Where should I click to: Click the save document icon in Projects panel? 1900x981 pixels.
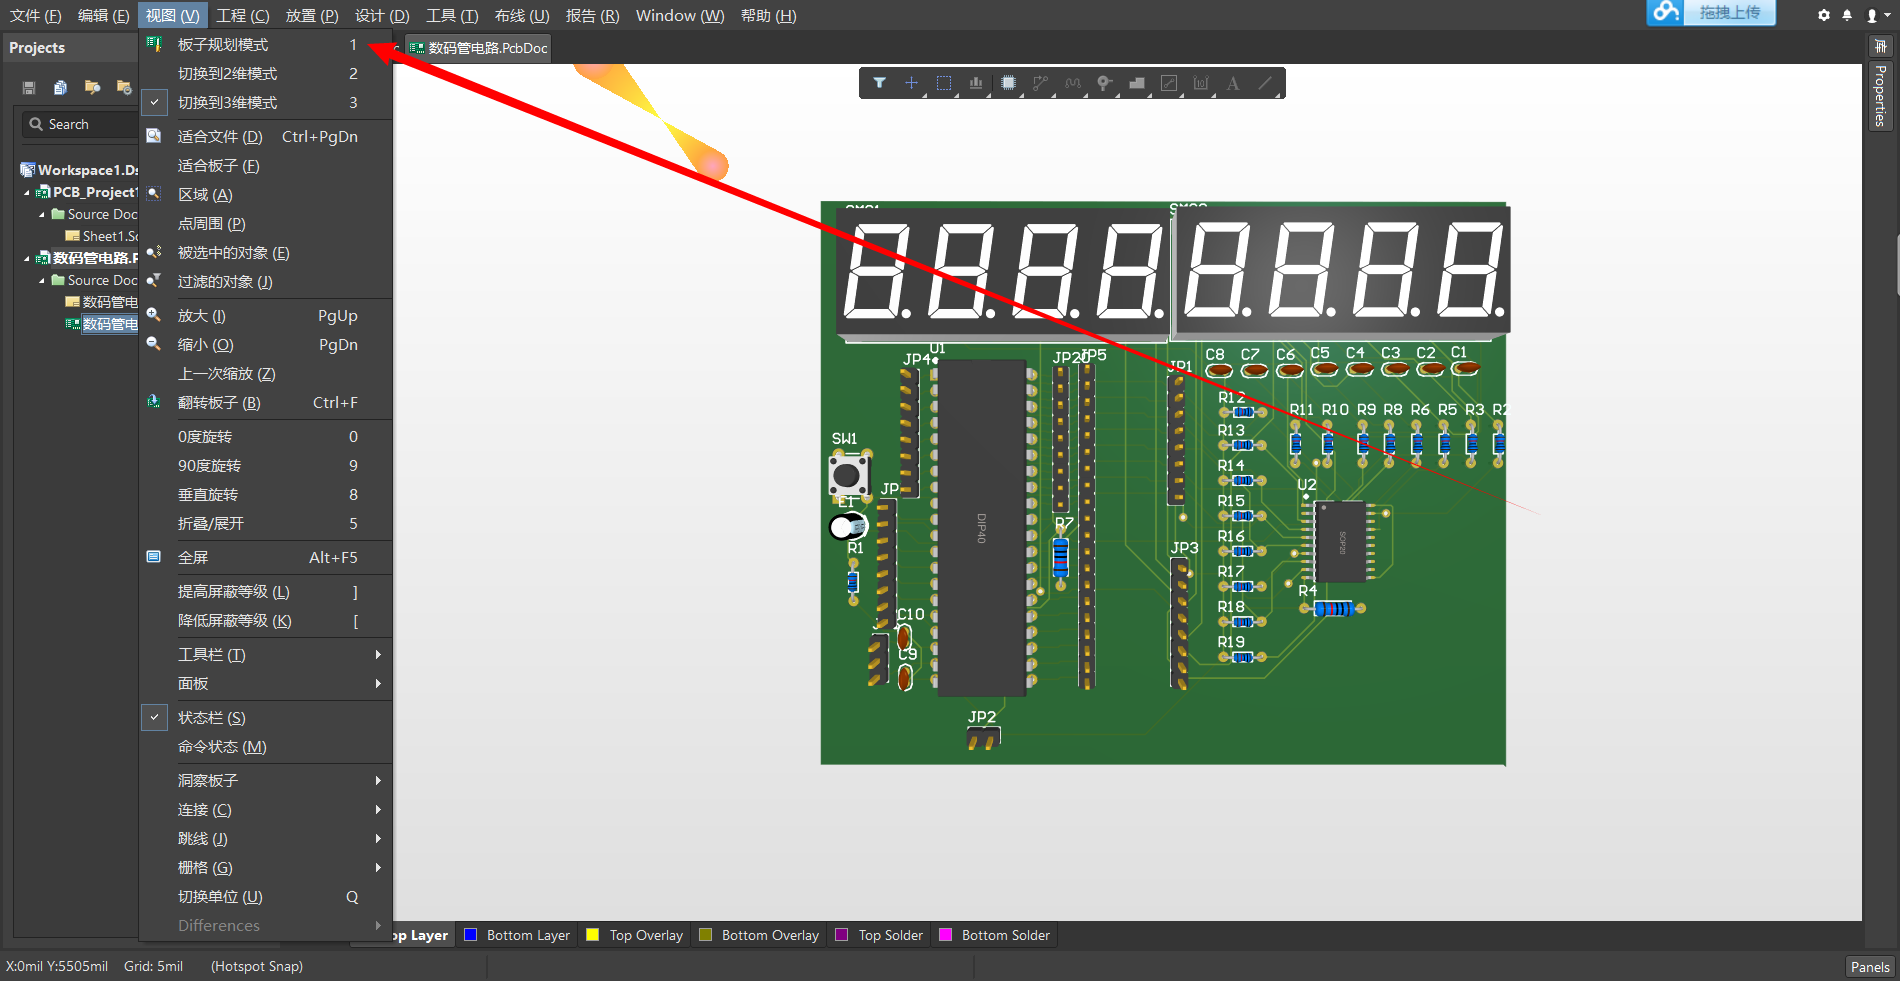27,88
